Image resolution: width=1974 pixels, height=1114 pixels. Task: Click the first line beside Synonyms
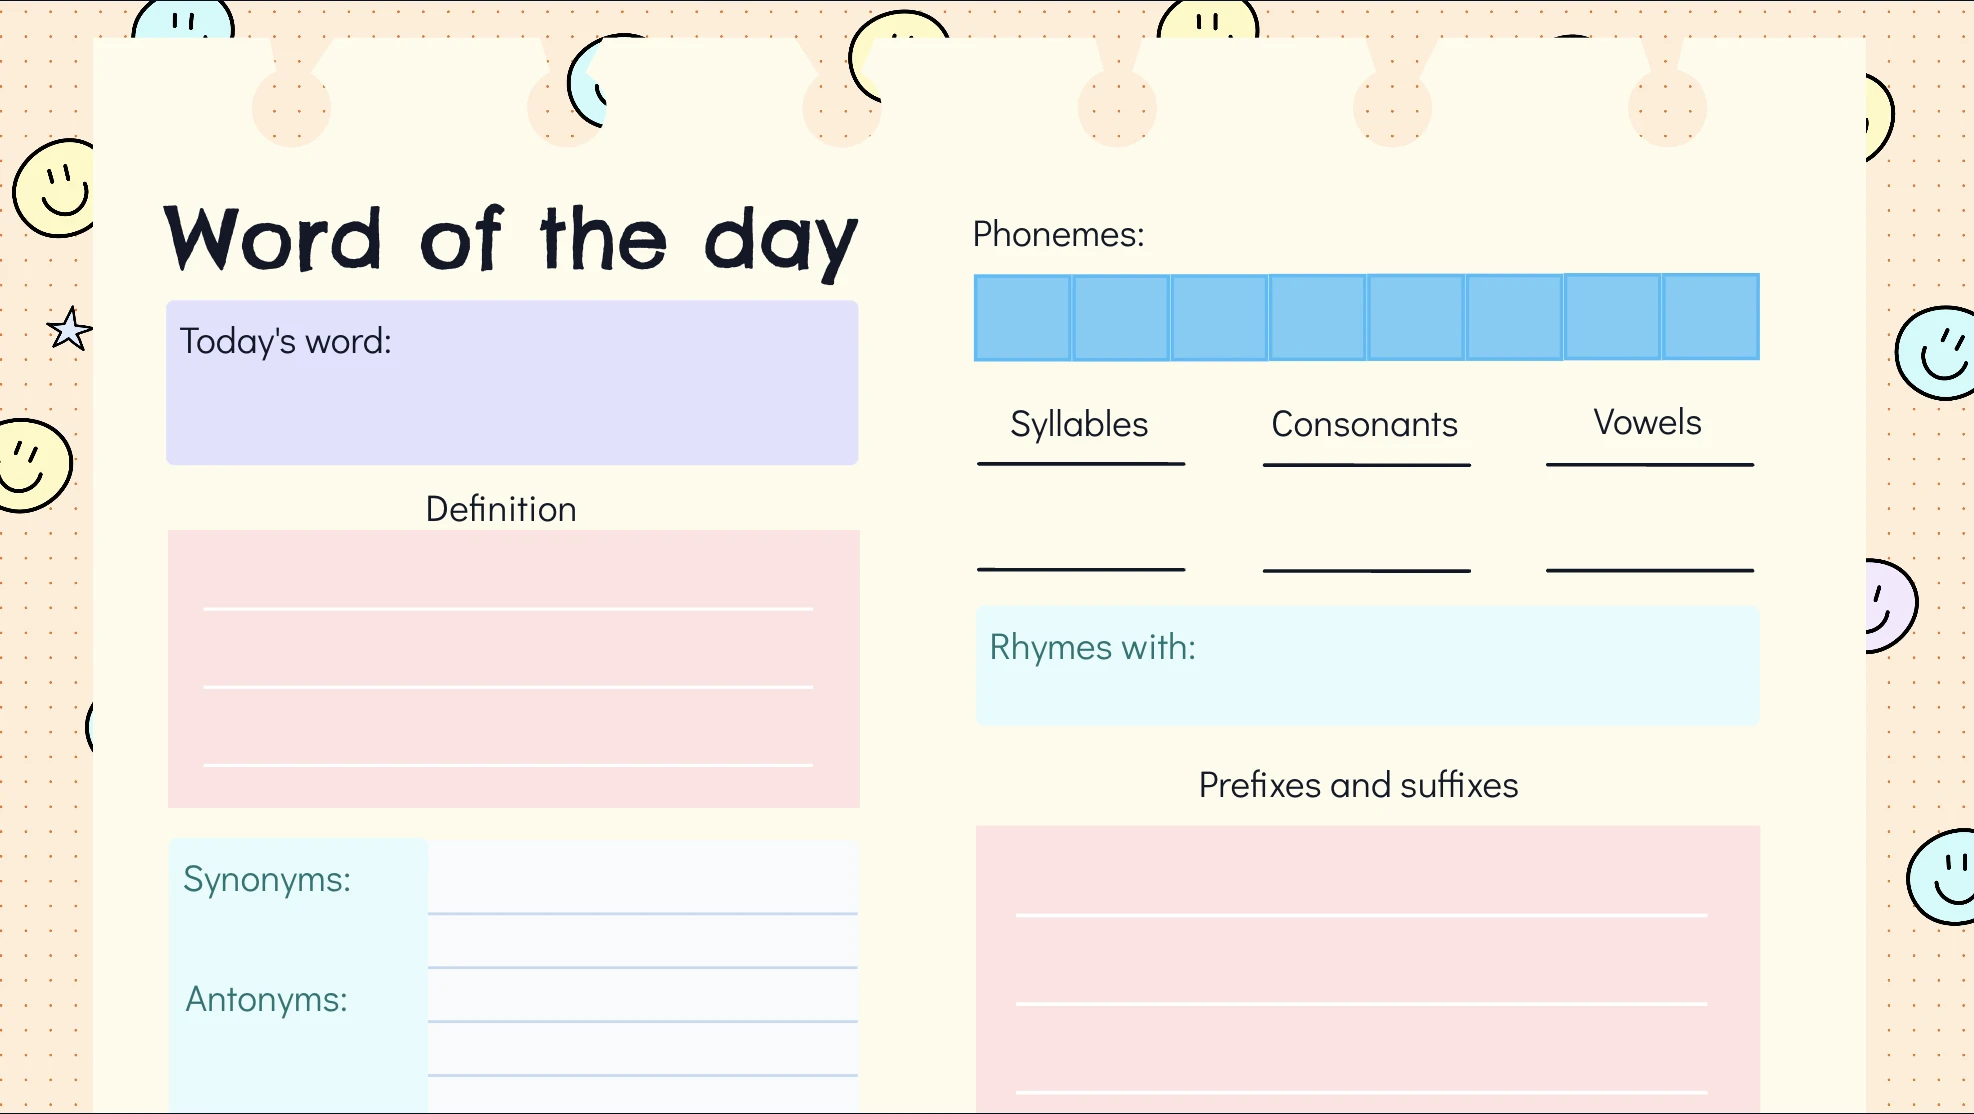coord(643,913)
